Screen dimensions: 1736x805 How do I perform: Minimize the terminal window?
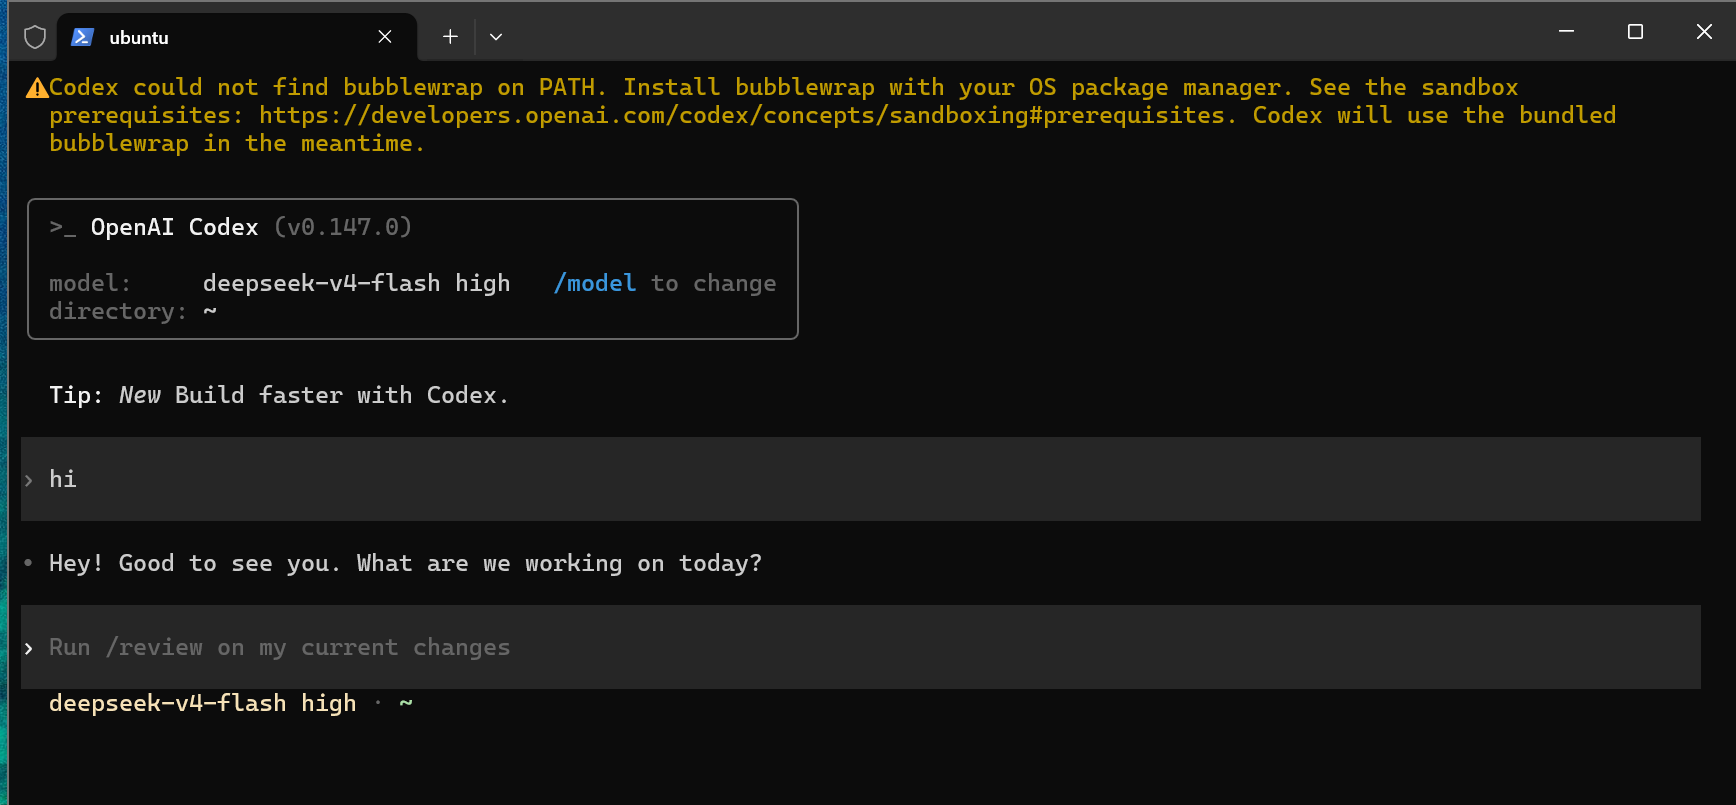click(x=1567, y=32)
